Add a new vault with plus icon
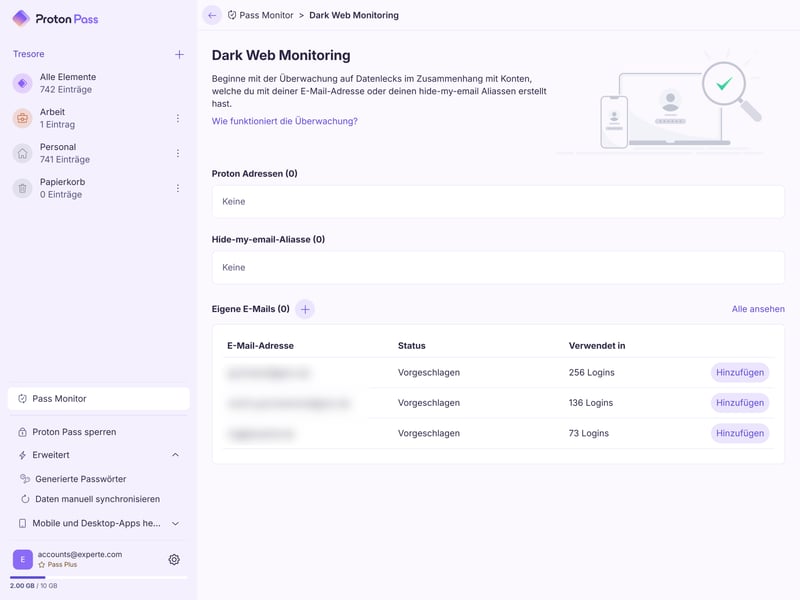Screen dimensions: 800x600 click(x=179, y=54)
